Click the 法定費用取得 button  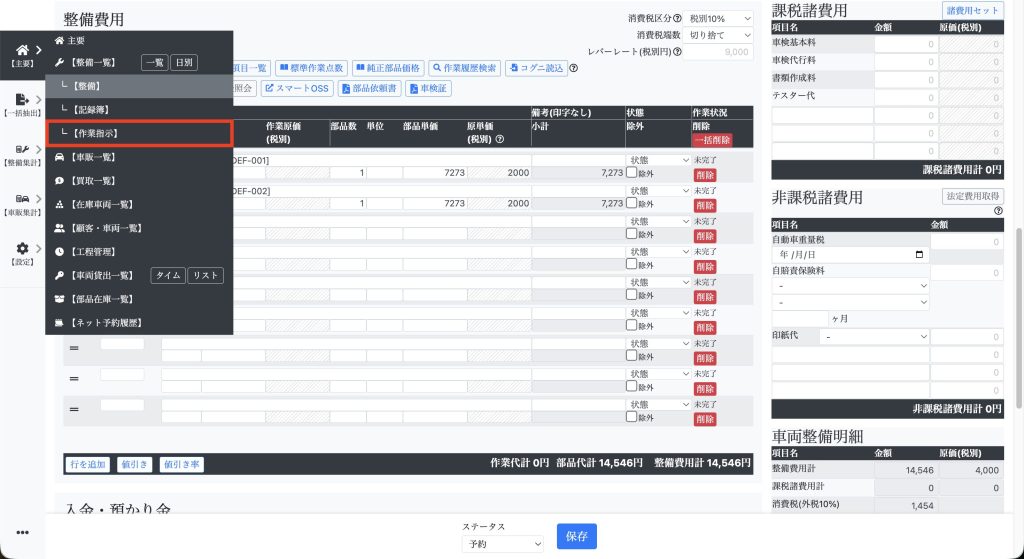coord(972,196)
